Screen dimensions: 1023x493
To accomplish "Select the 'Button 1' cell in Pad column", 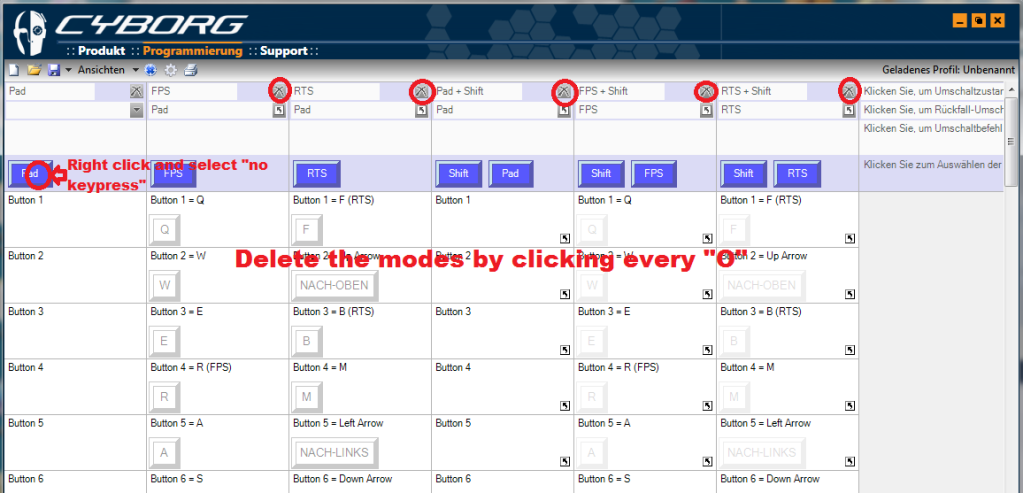I will pyautogui.click(x=75, y=219).
